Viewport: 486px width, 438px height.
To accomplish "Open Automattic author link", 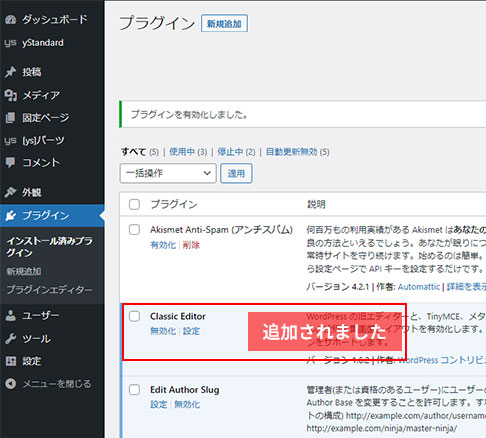I will (x=419, y=287).
